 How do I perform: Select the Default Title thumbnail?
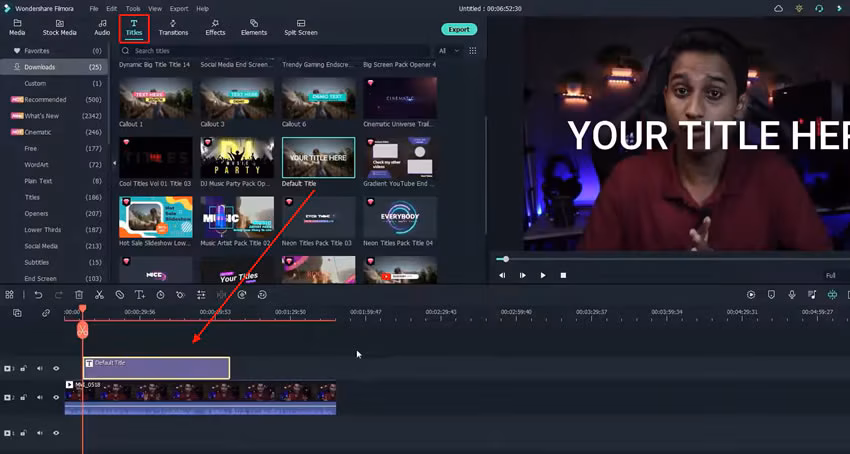coord(319,157)
